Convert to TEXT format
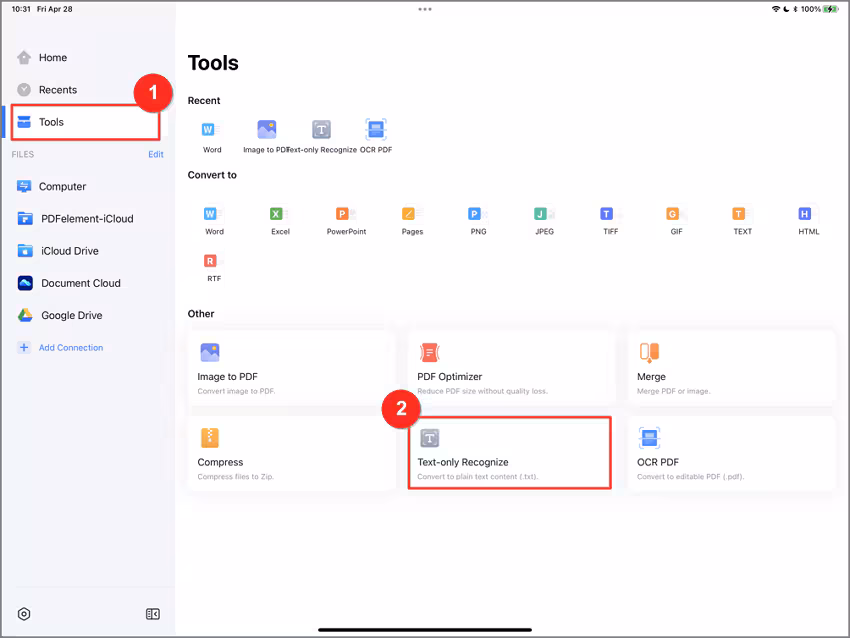850x638 pixels. coord(743,220)
